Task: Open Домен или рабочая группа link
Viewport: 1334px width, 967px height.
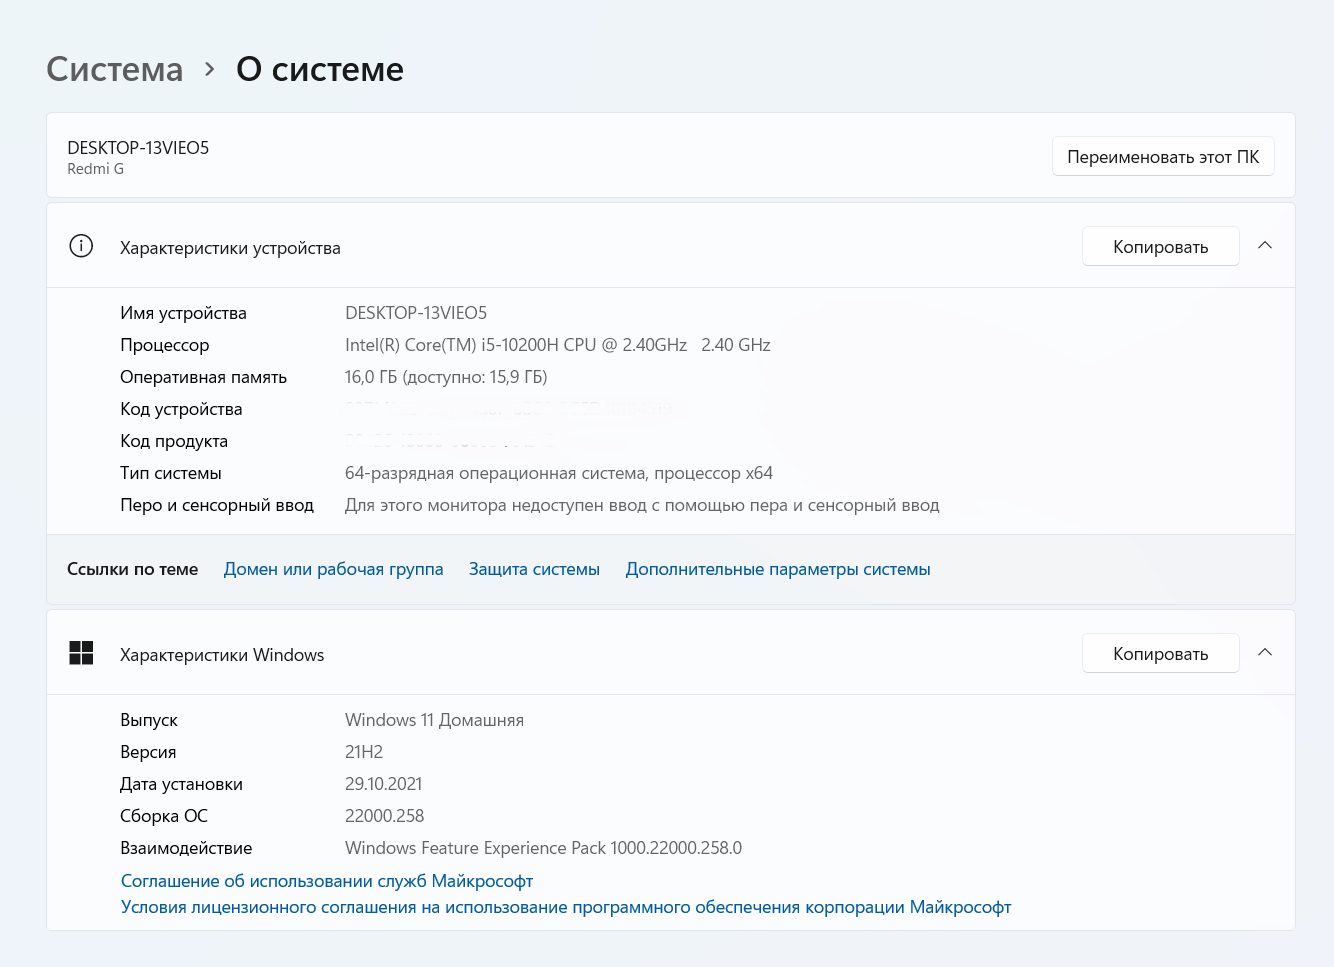Action: click(334, 569)
